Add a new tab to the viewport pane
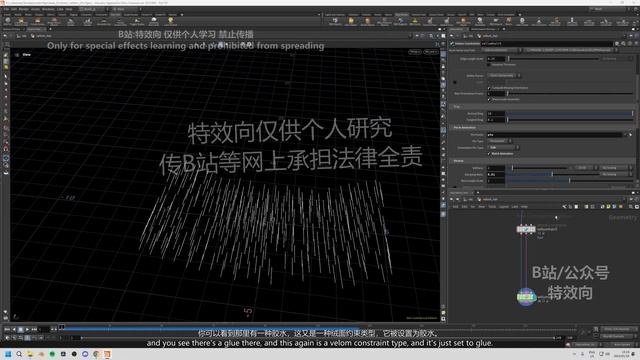The image size is (640, 360). 50,29
